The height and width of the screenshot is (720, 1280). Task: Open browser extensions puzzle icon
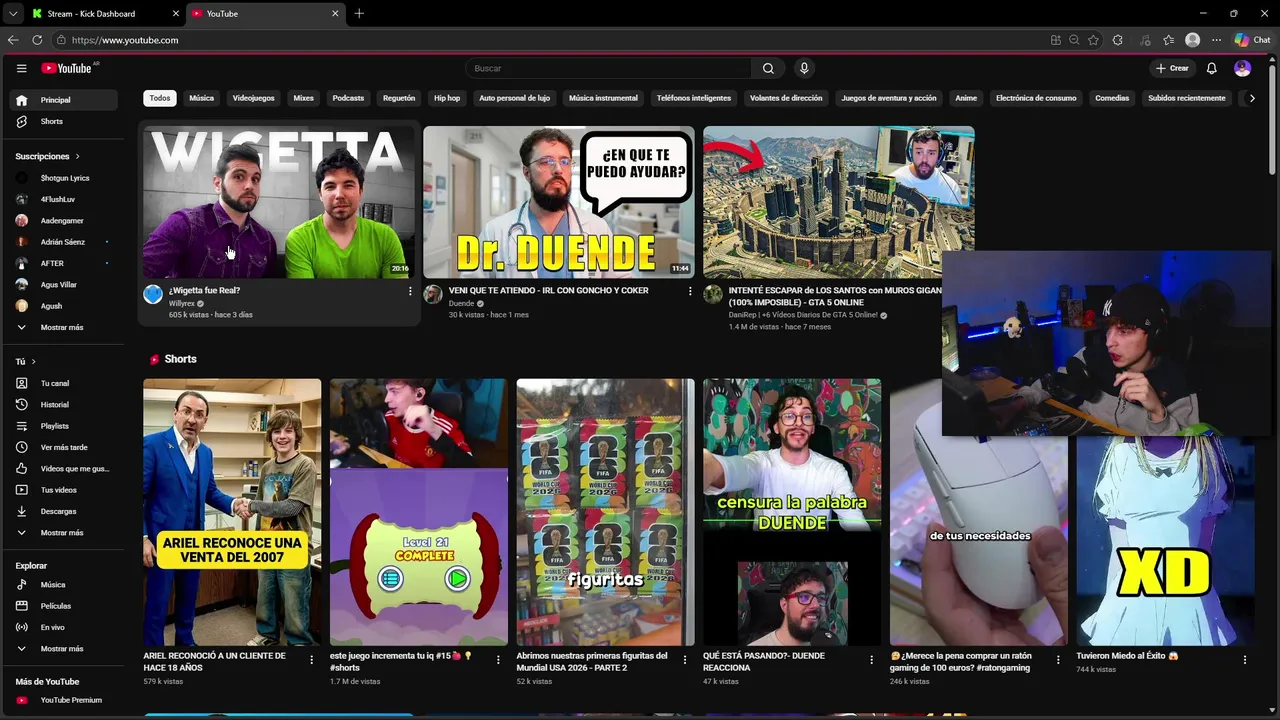coord(1118,40)
